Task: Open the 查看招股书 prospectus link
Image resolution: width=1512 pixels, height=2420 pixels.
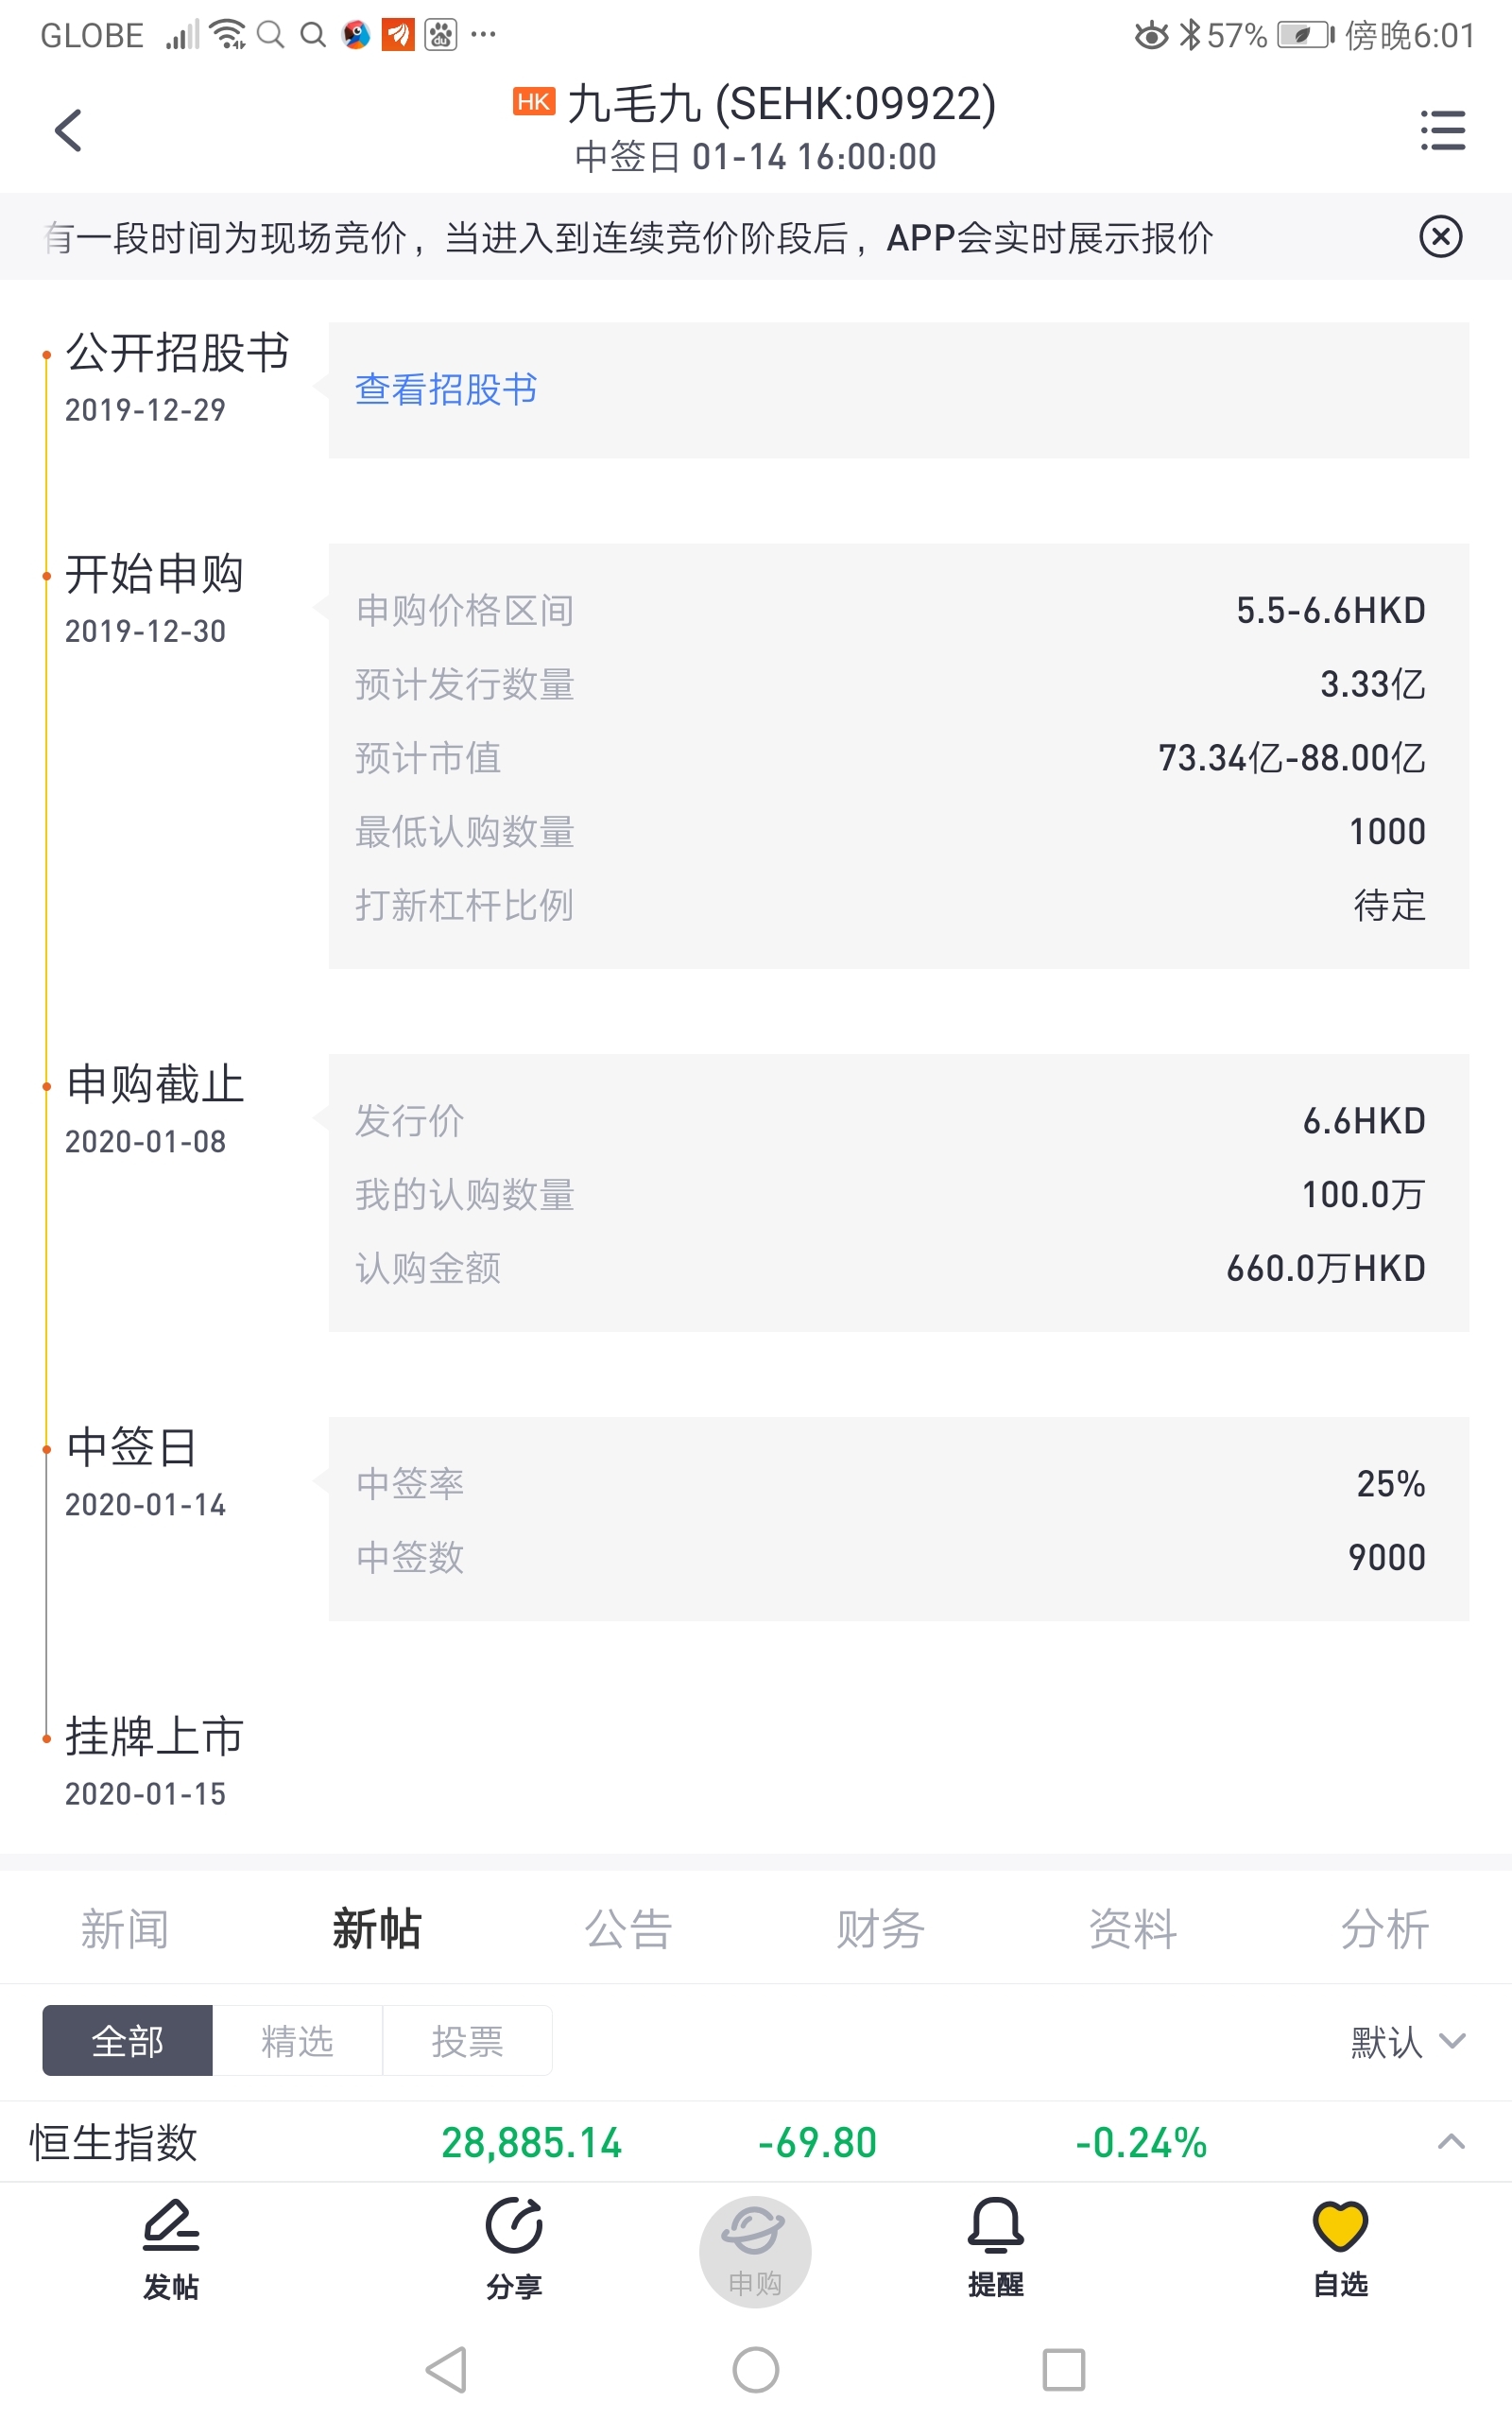Action: coord(446,389)
